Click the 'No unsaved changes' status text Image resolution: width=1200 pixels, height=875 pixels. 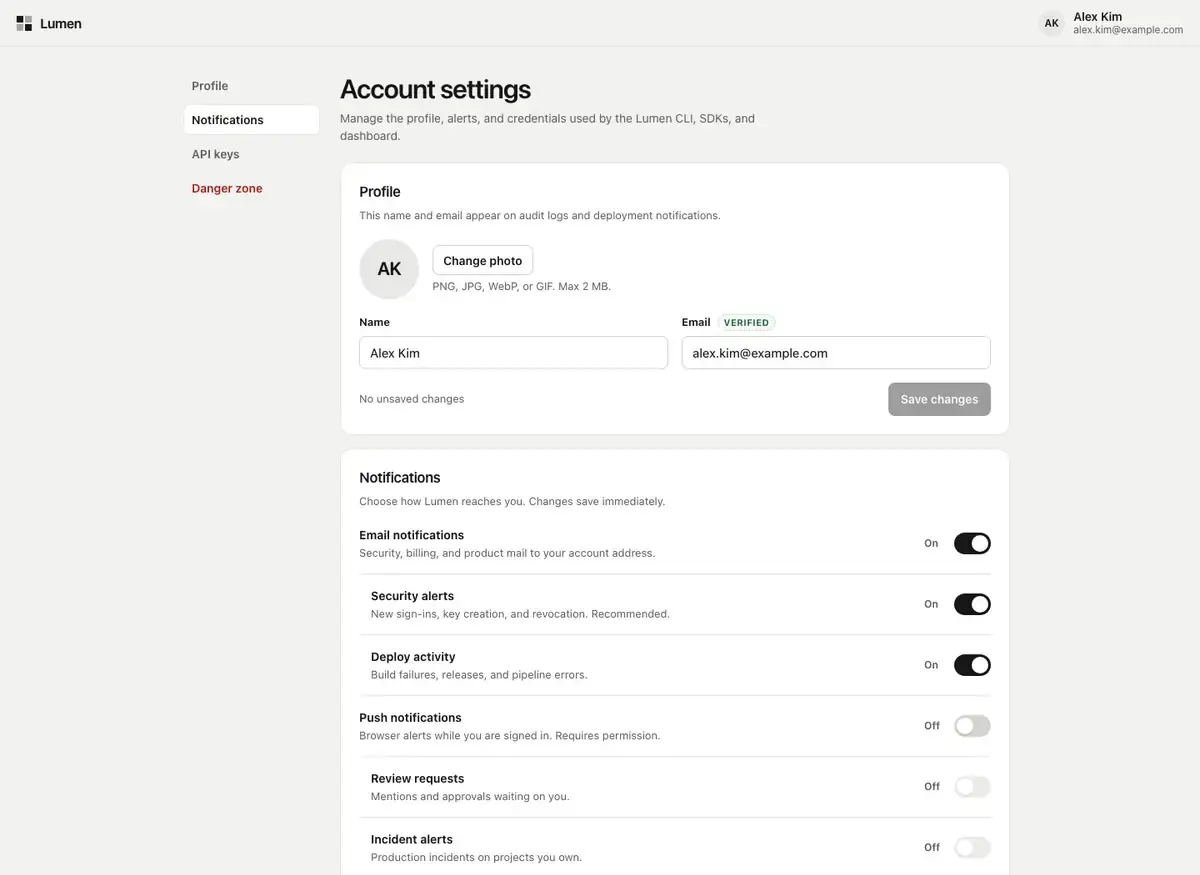(x=412, y=399)
